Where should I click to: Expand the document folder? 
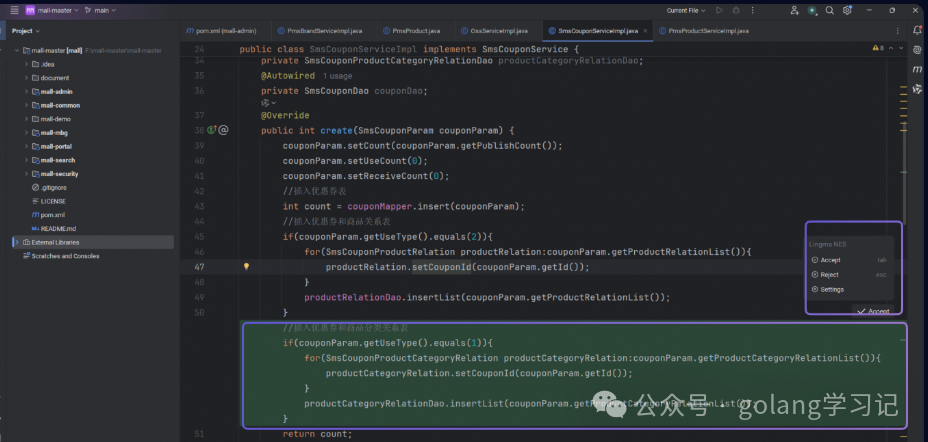click(x=27, y=78)
